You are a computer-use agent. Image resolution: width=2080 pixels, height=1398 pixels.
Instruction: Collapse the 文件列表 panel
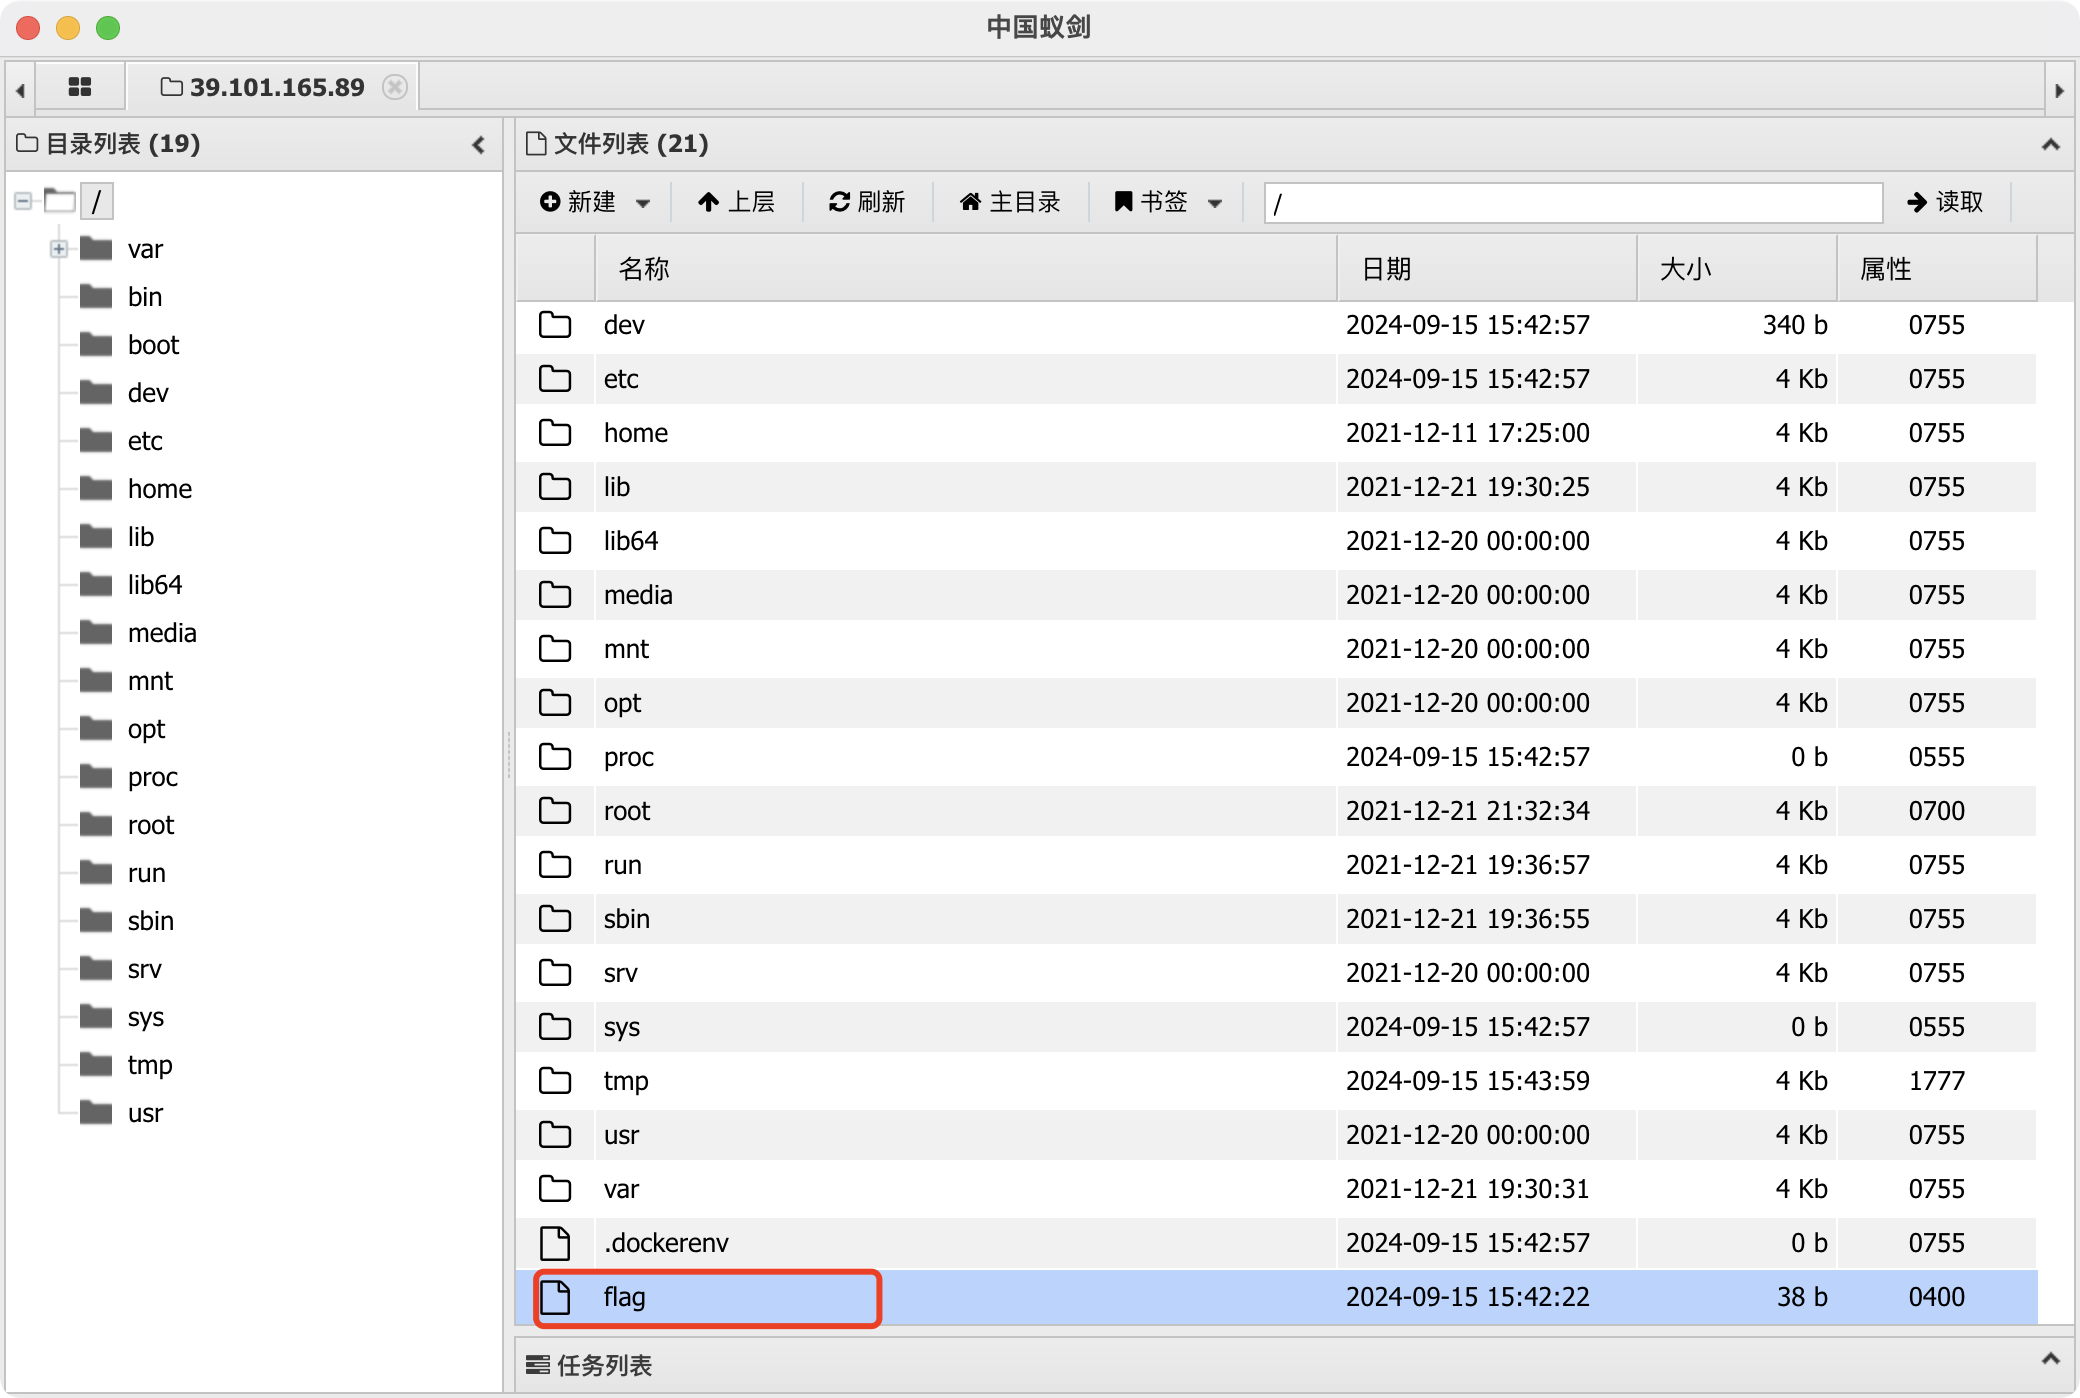(x=2050, y=145)
